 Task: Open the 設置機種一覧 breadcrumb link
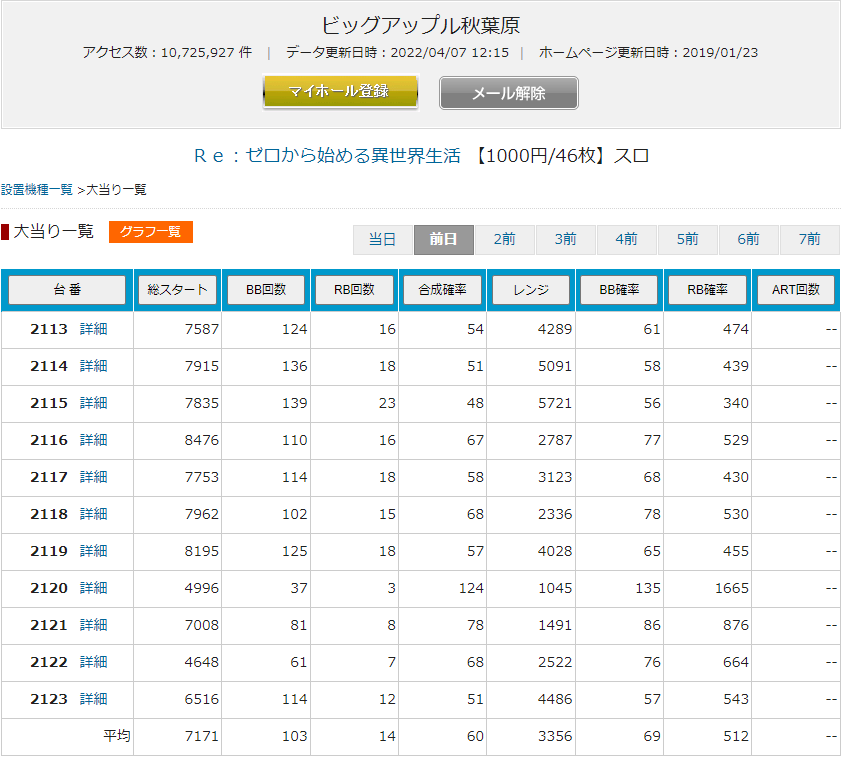[37, 189]
